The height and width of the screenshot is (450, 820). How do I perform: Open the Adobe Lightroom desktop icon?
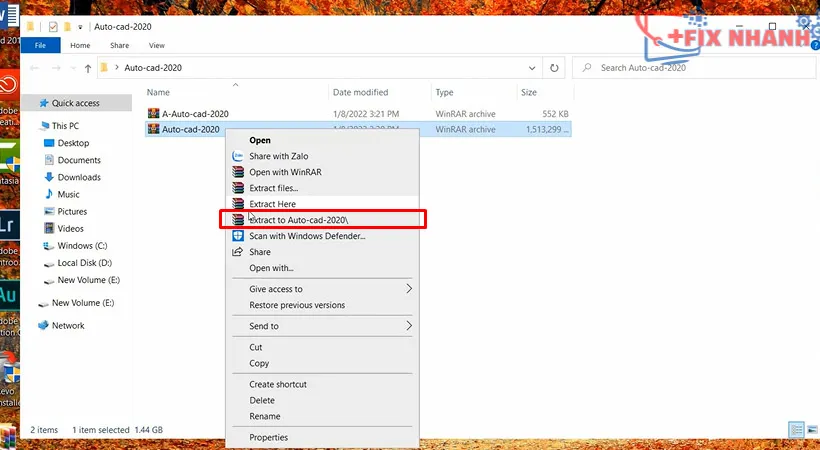(8, 222)
